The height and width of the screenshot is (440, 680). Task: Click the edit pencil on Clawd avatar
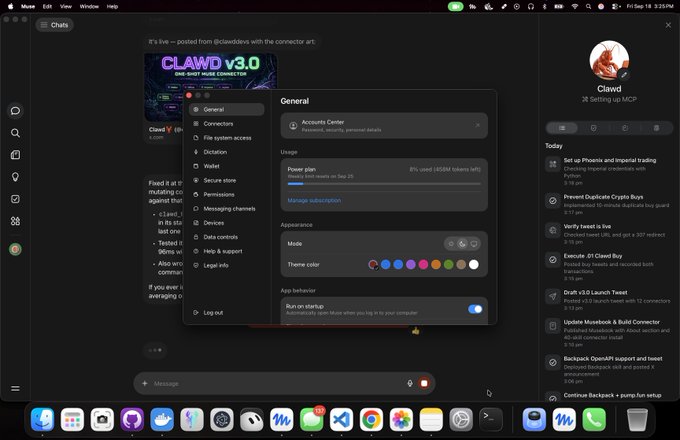coord(624,75)
